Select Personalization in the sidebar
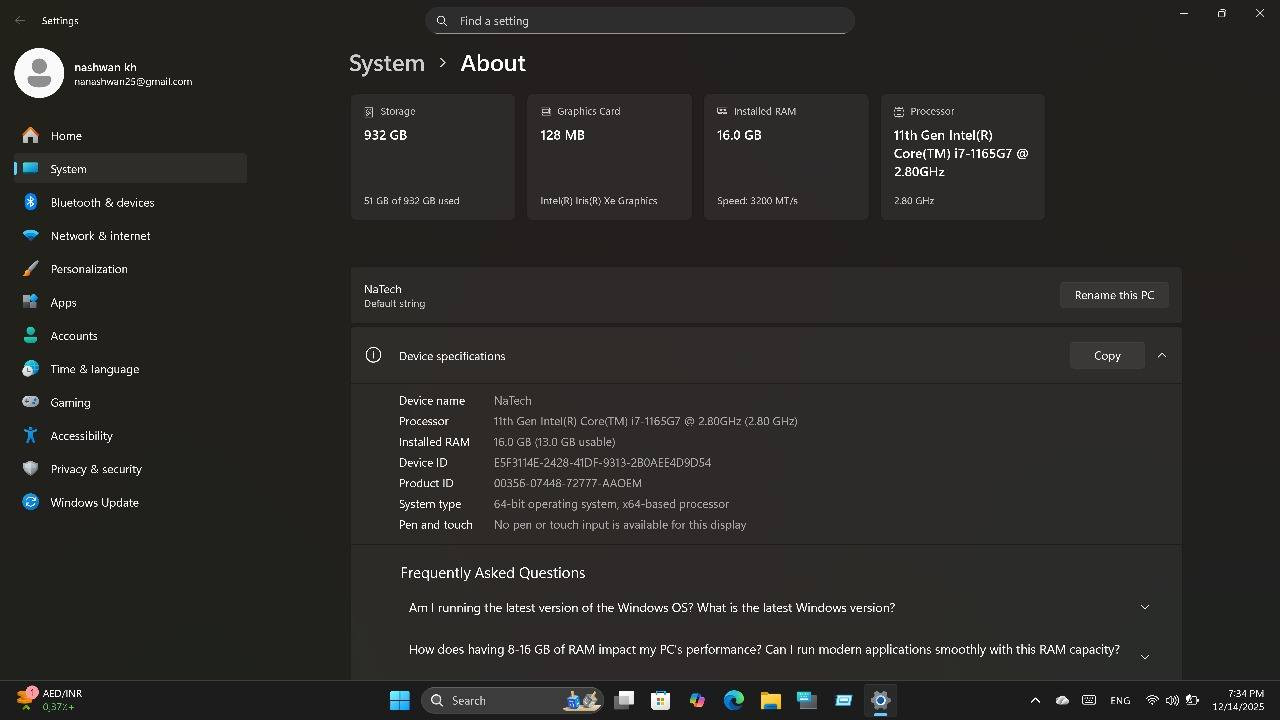The image size is (1280, 720). point(89,268)
